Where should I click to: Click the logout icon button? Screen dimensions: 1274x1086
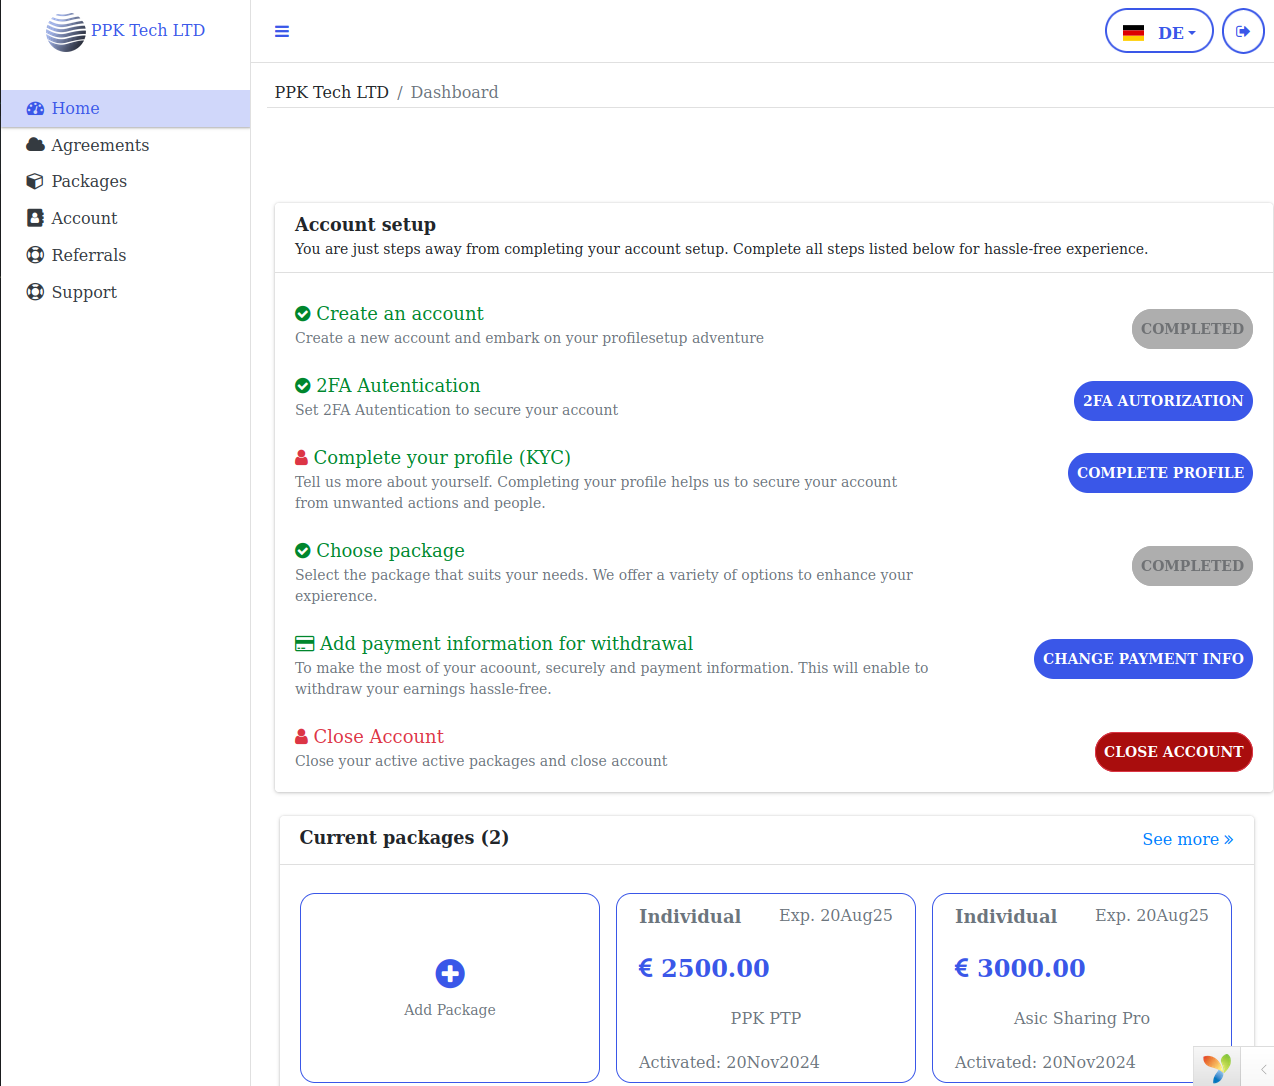pyautogui.click(x=1243, y=32)
